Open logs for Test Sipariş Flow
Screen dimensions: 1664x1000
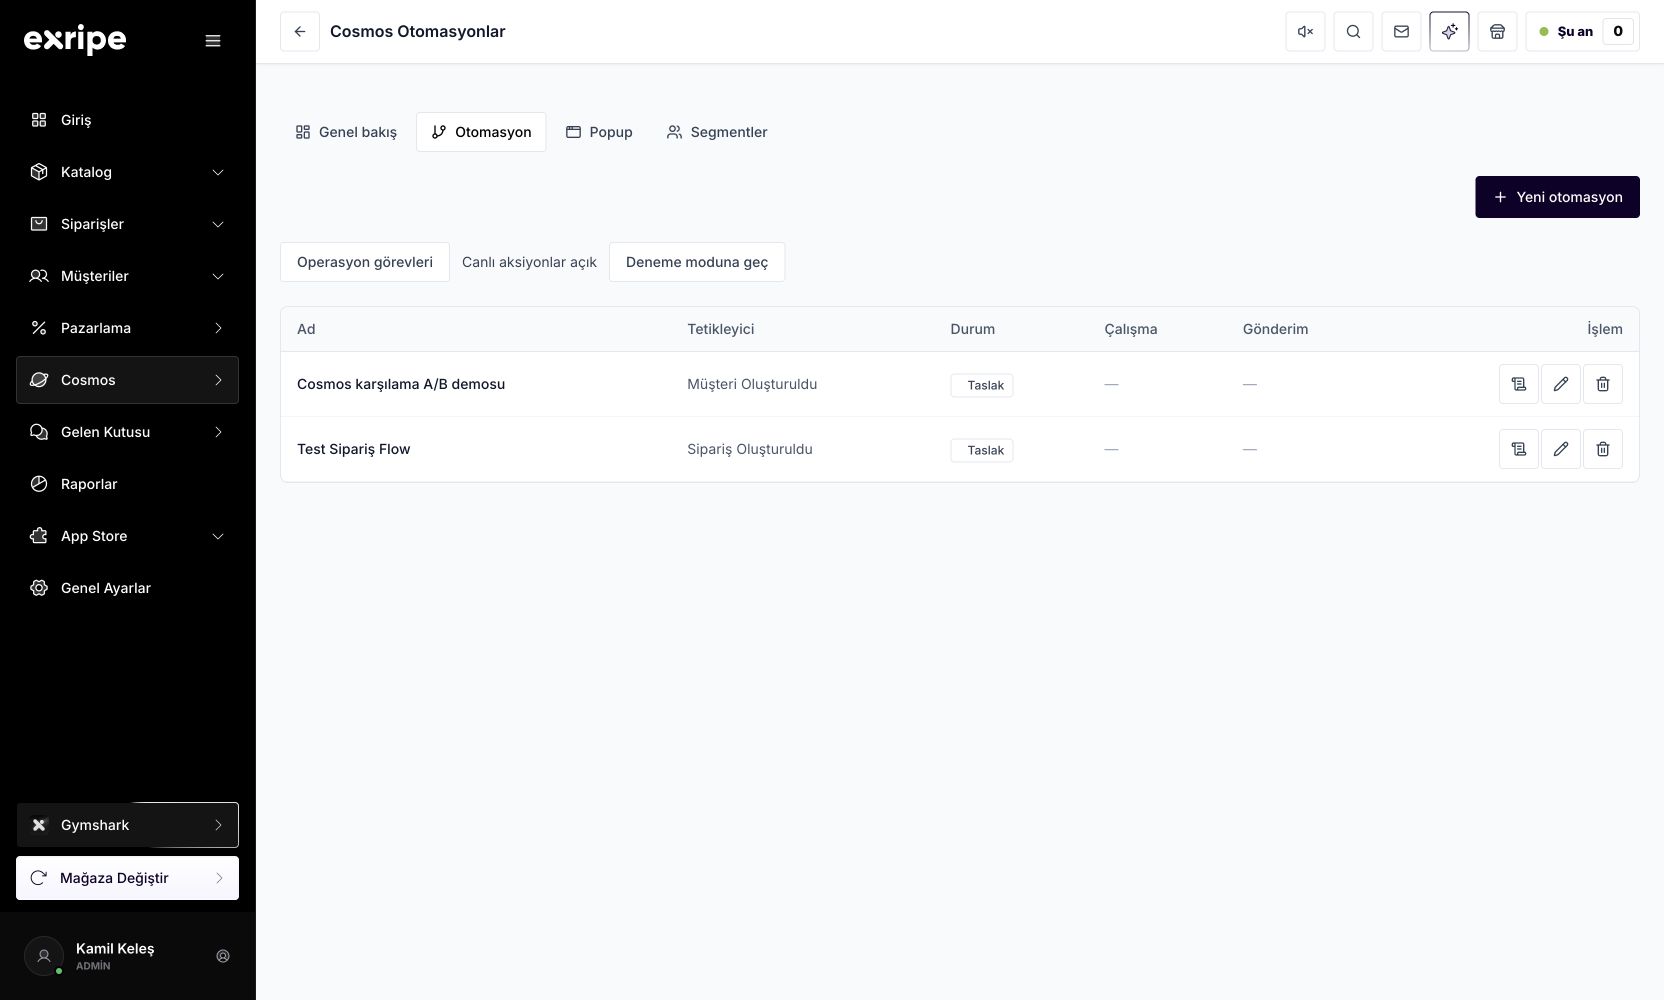[1519, 449]
